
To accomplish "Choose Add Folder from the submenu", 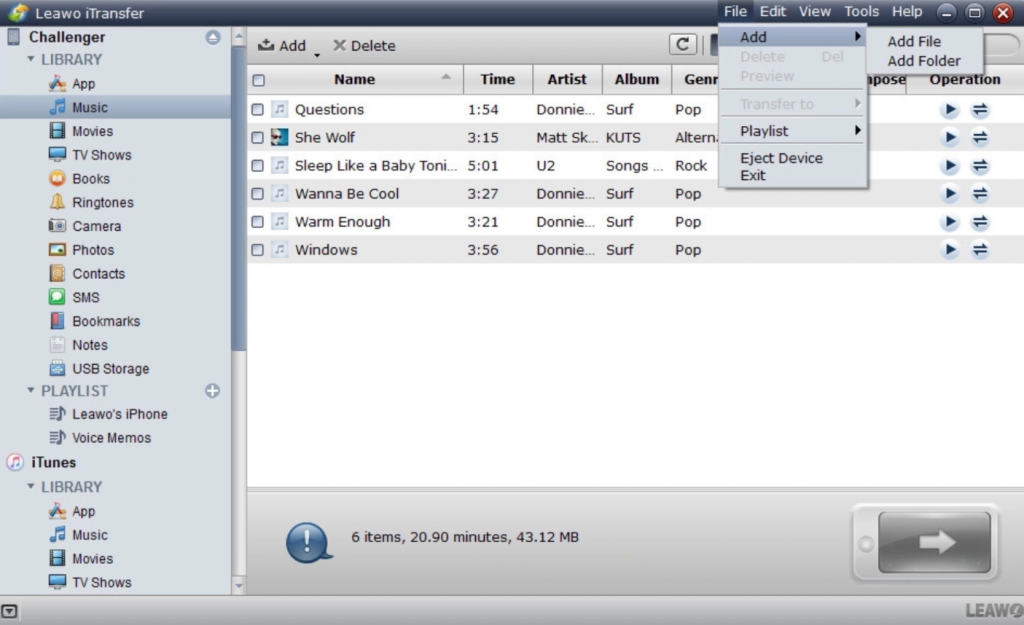I will click(923, 60).
